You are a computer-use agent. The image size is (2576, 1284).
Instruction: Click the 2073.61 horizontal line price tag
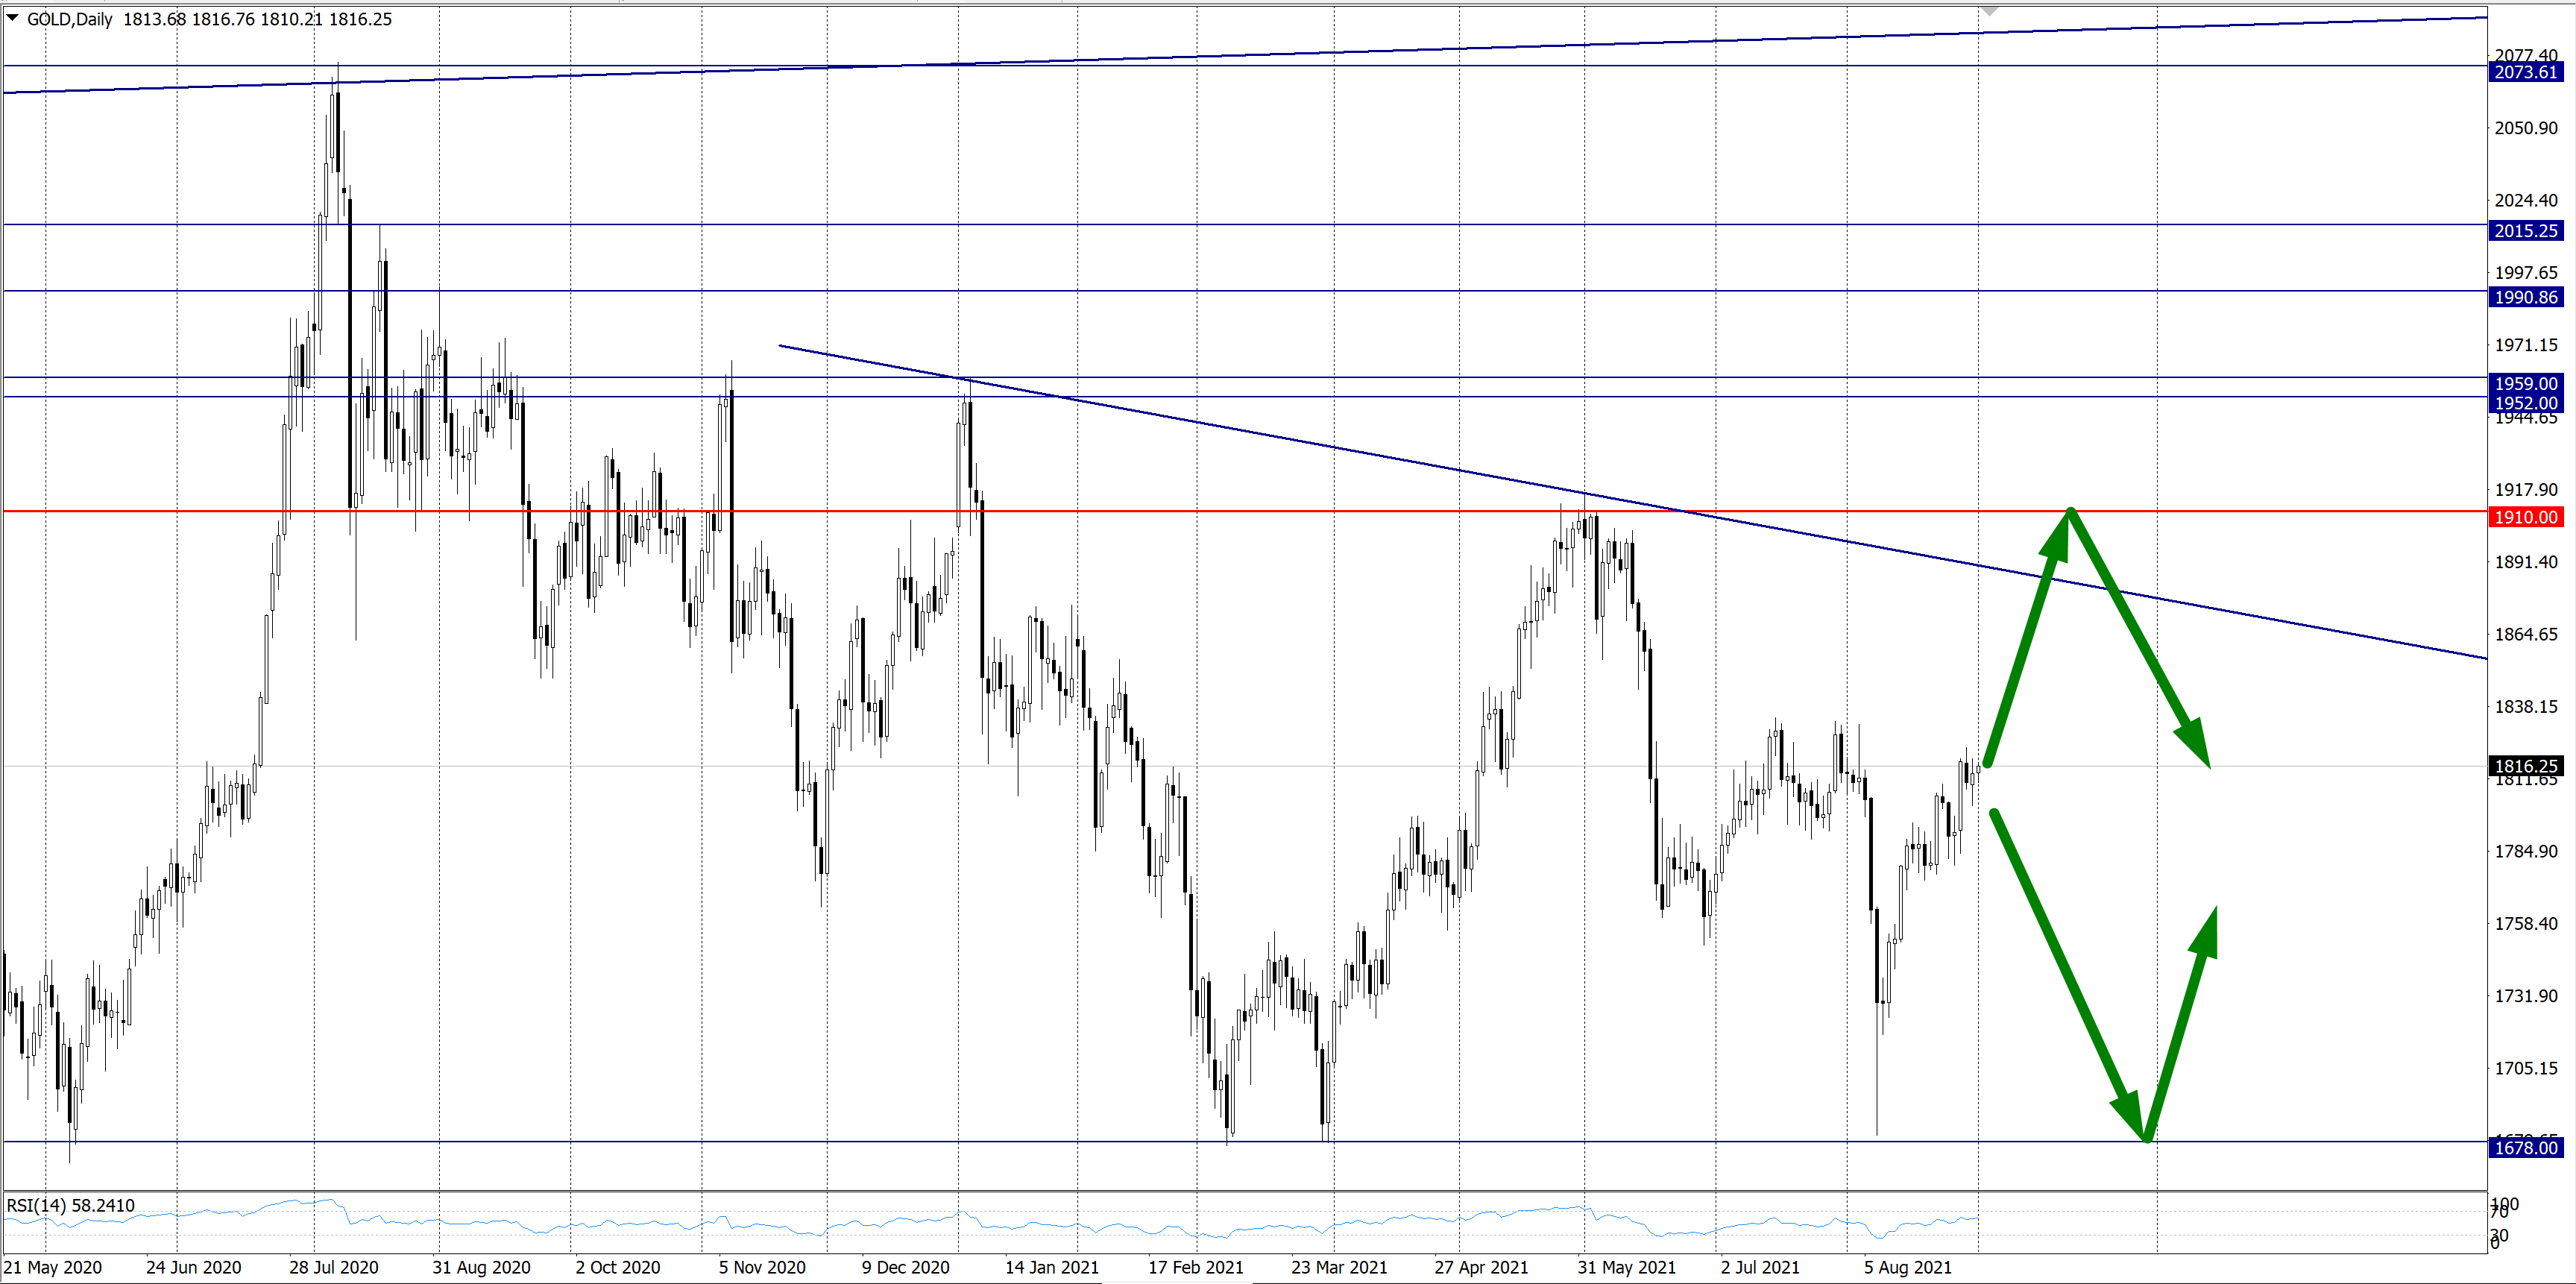(2525, 72)
